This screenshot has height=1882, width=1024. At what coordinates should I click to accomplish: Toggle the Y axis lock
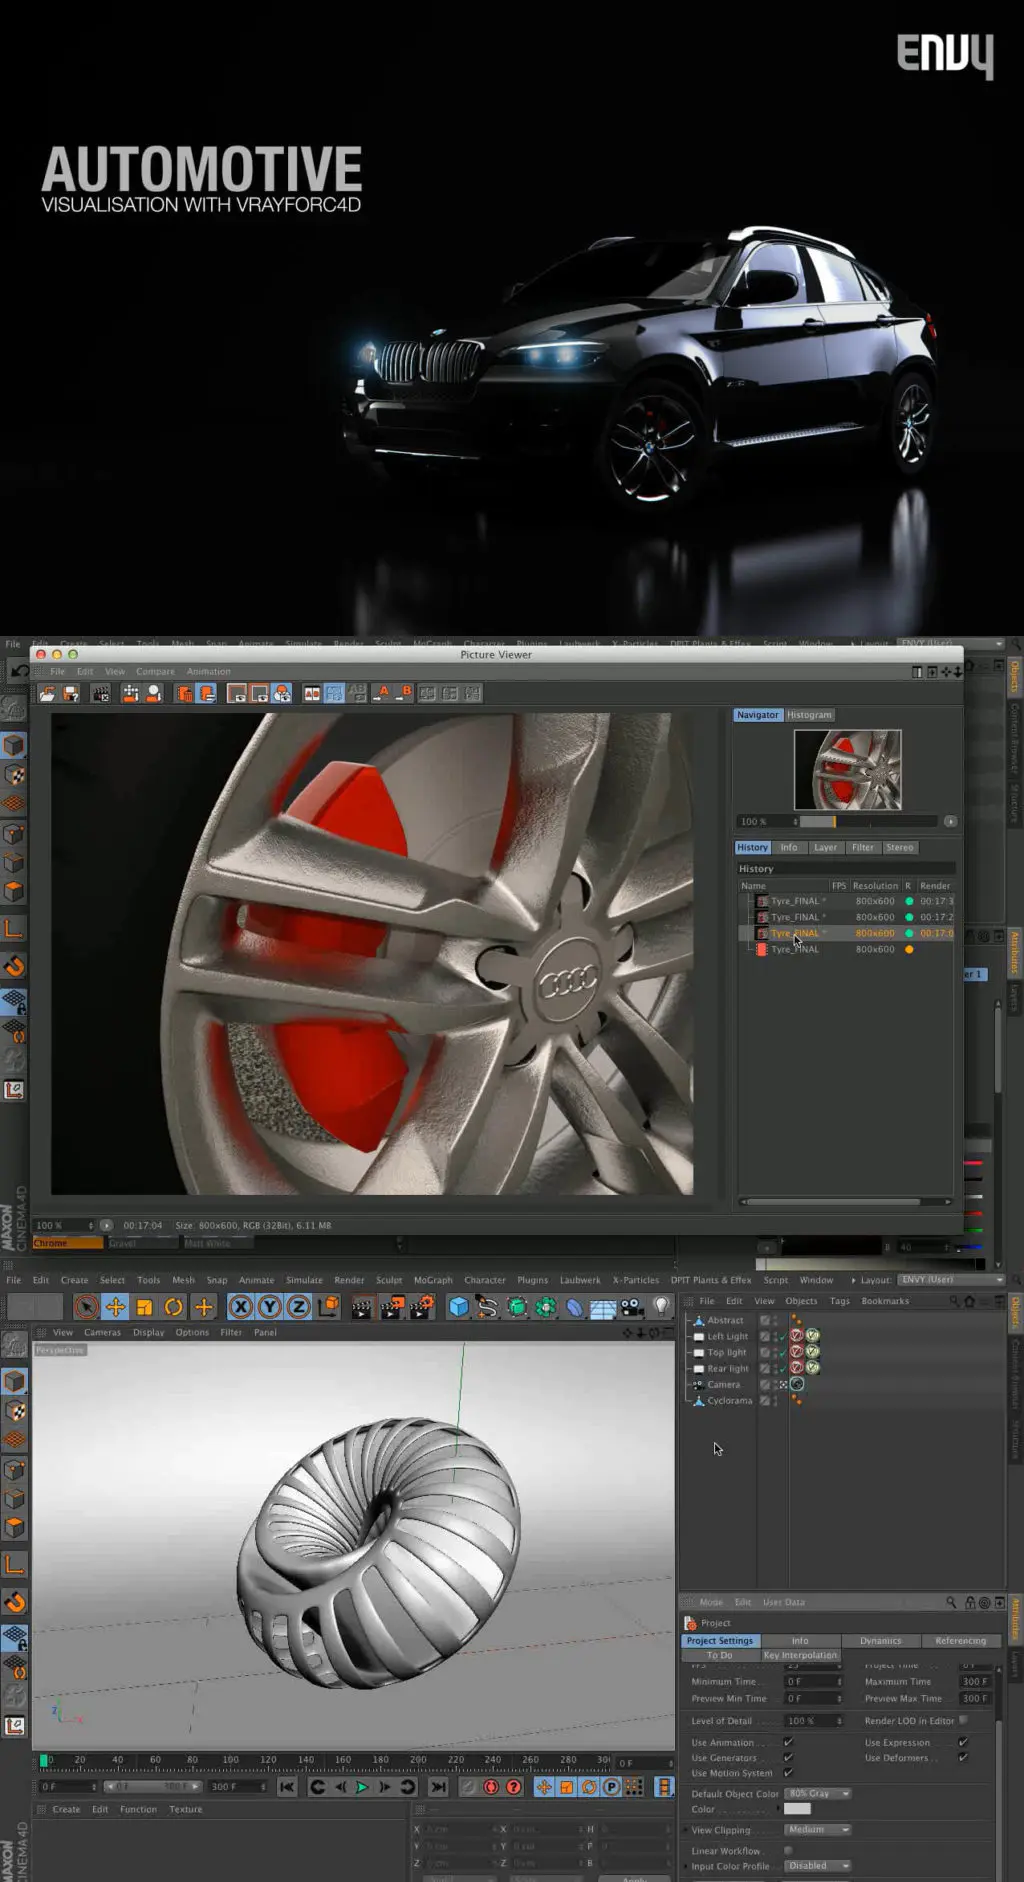coord(269,1307)
